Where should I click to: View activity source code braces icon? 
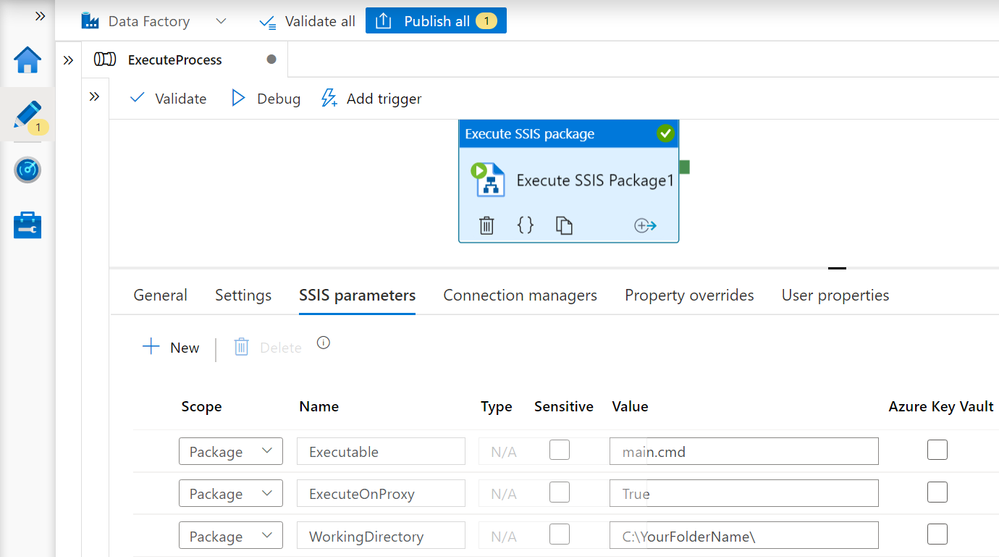click(525, 225)
